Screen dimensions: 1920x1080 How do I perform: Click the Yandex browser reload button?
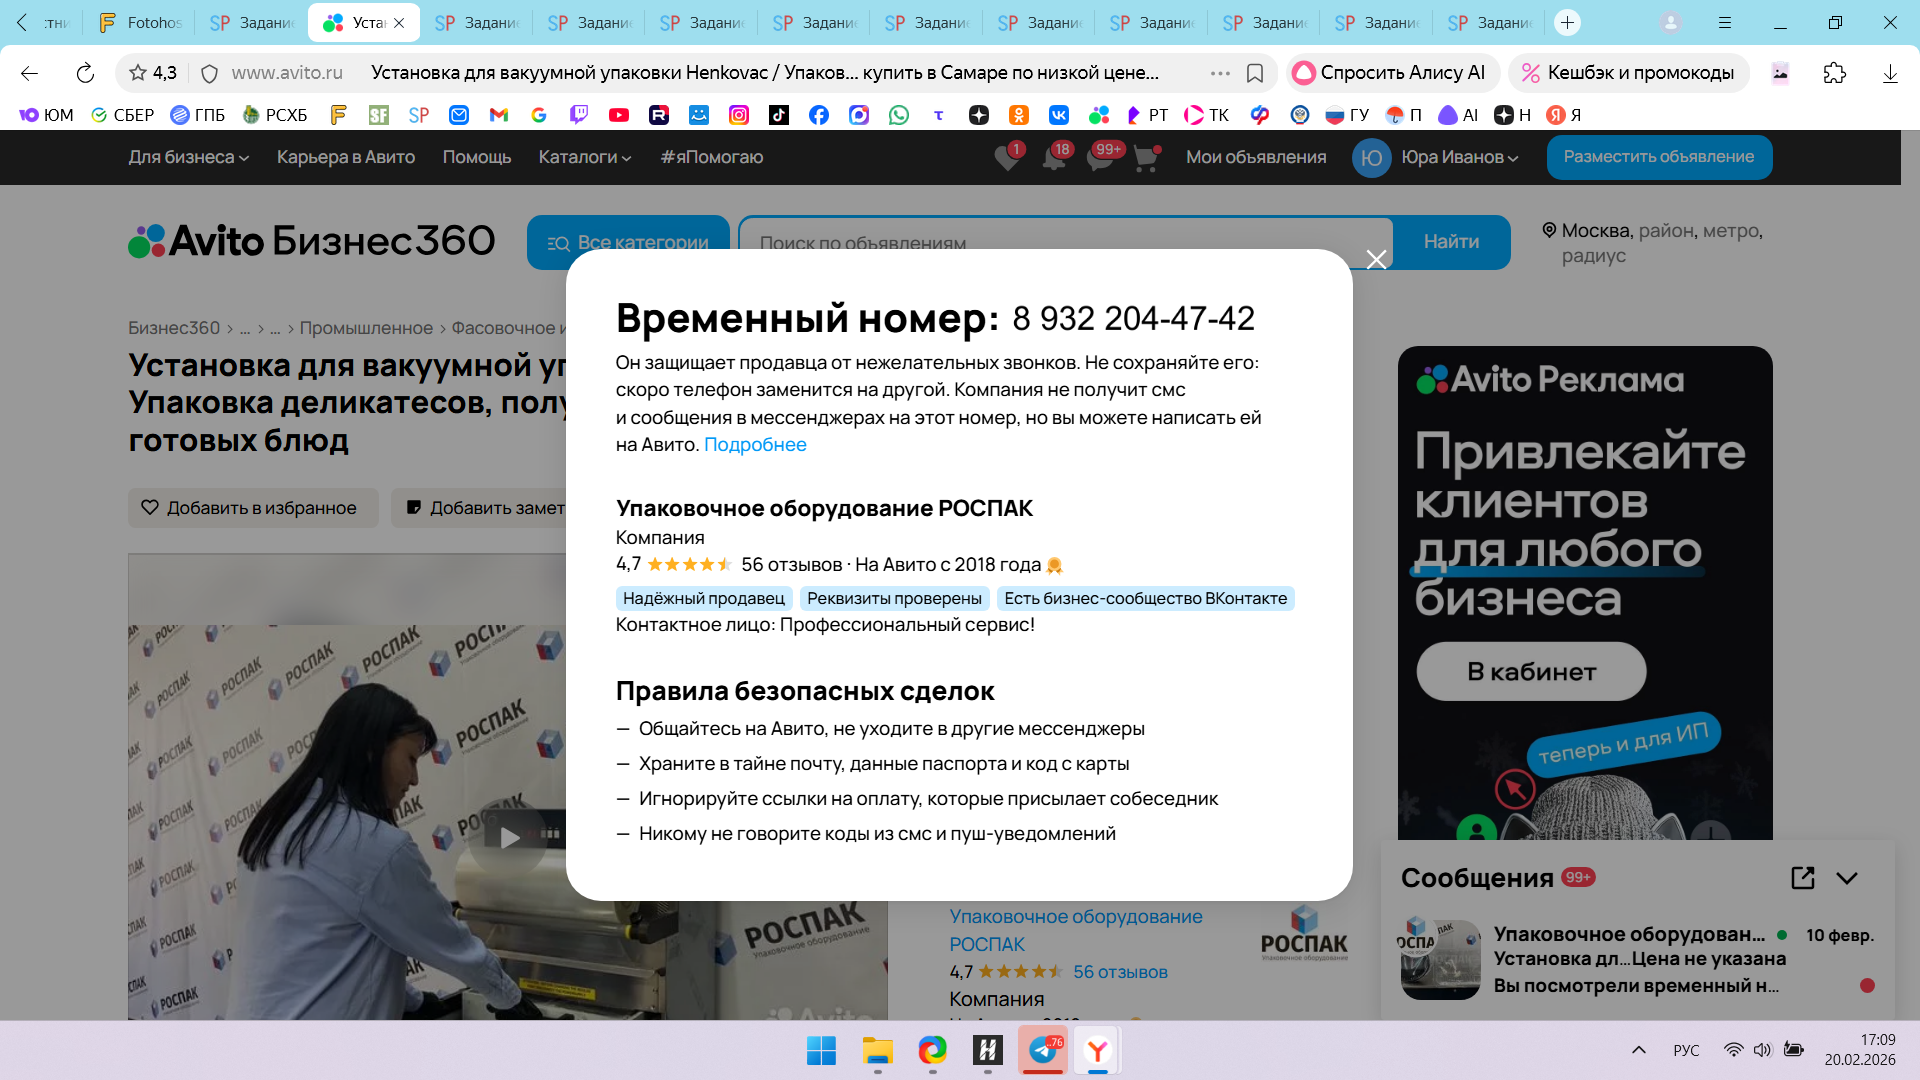tap(85, 73)
